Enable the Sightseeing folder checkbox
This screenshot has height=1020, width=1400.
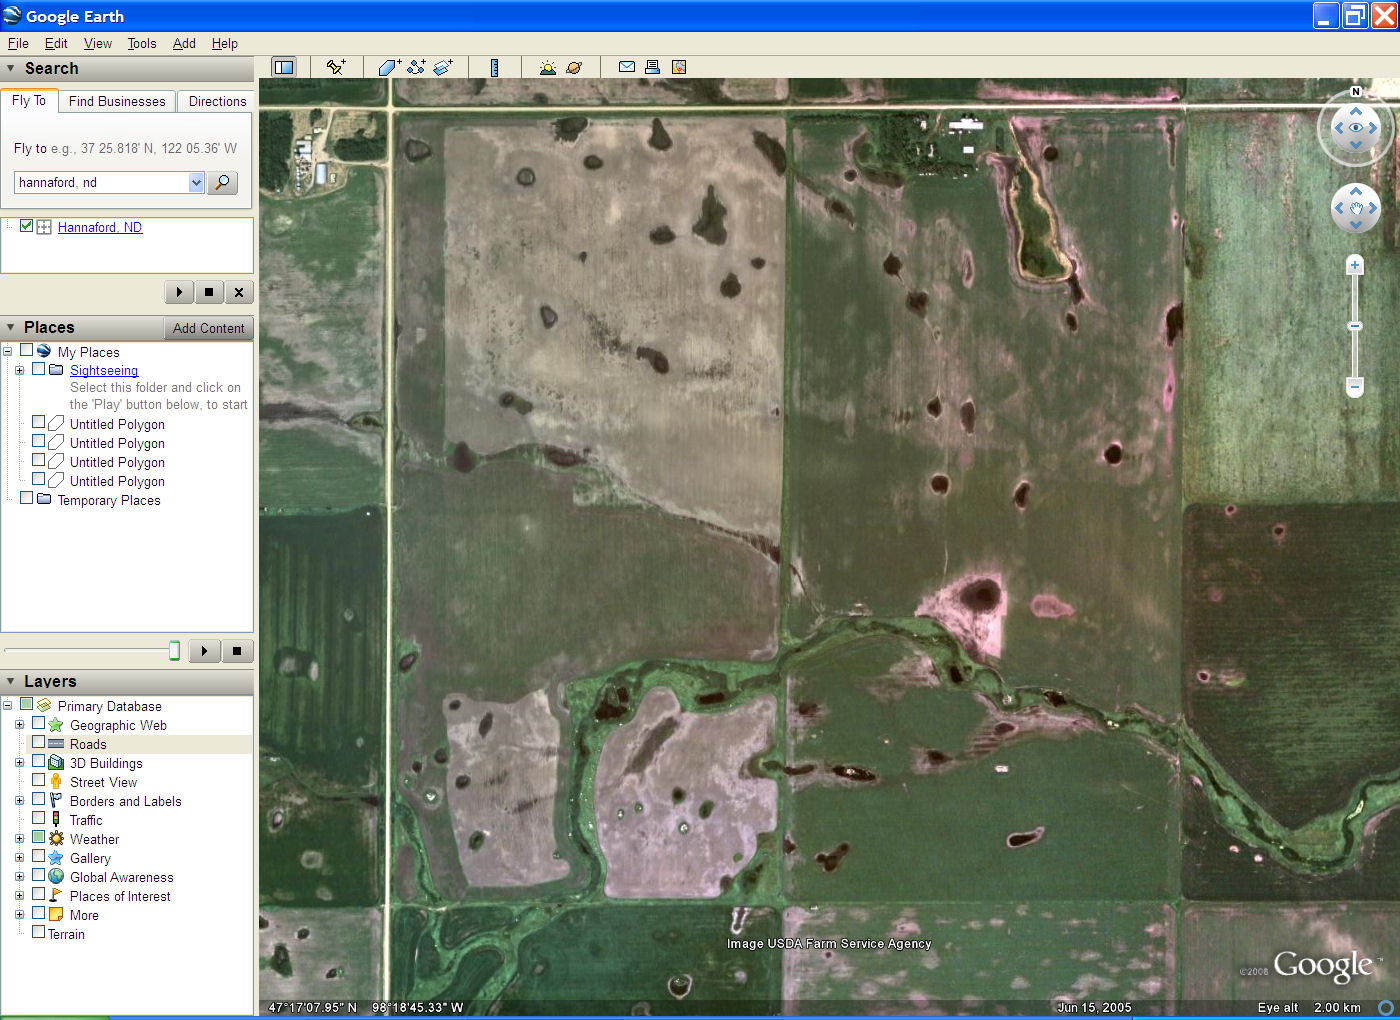39,369
